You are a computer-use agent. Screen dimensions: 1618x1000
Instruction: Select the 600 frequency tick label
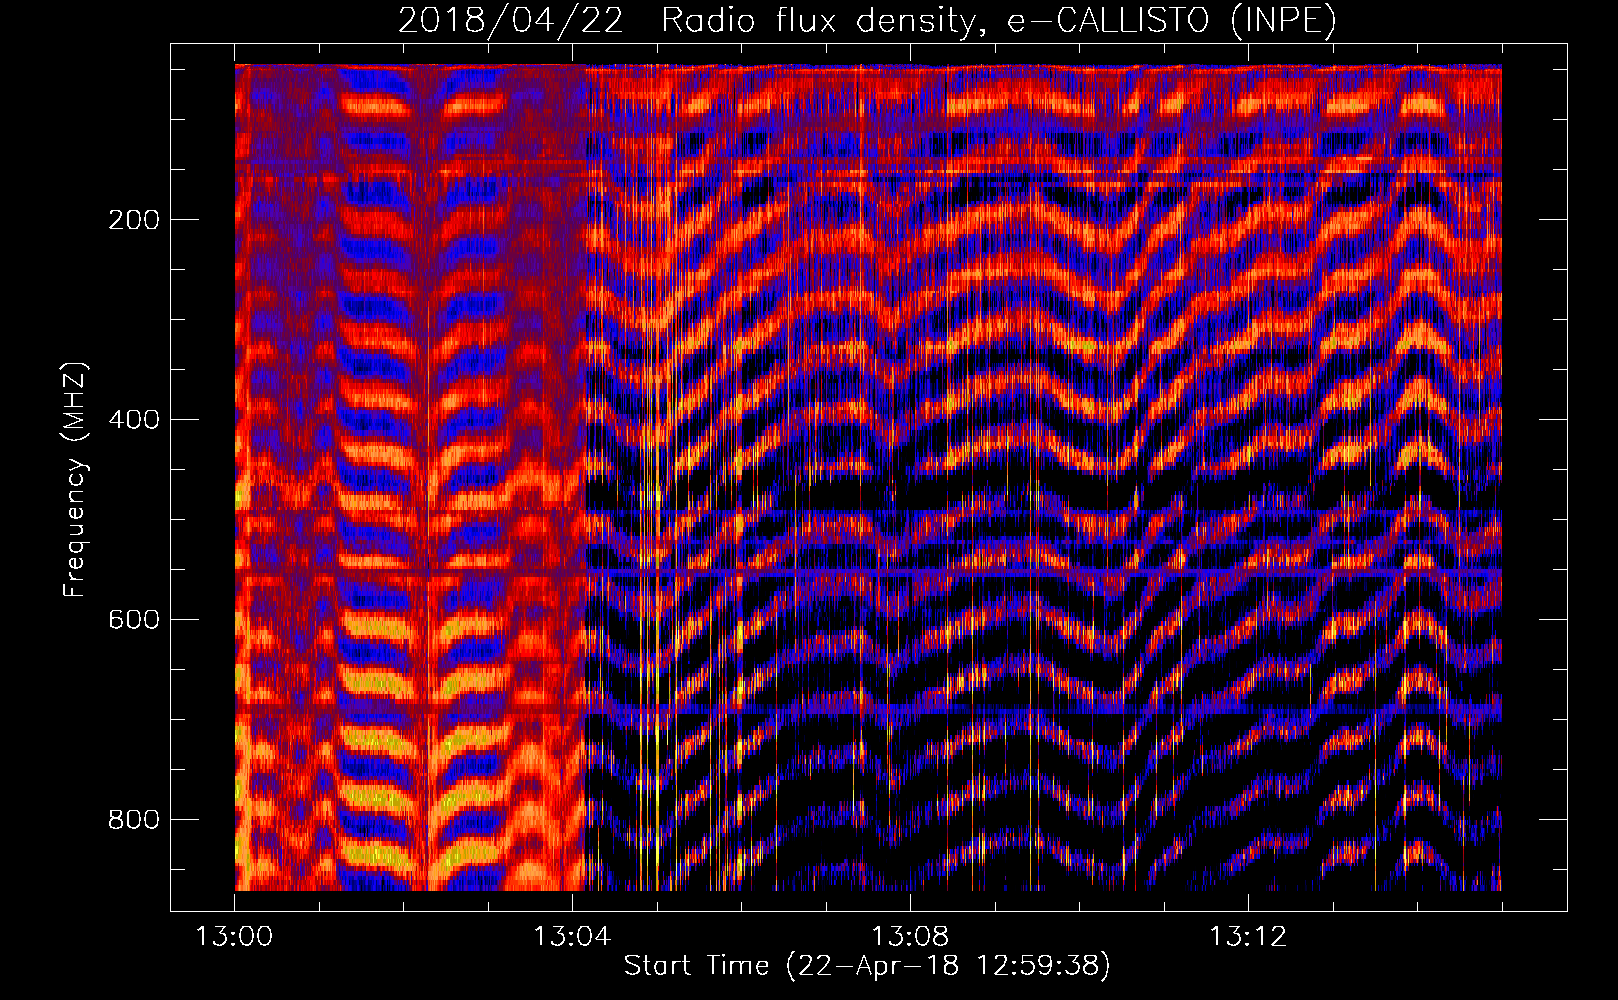pyautogui.click(x=134, y=619)
